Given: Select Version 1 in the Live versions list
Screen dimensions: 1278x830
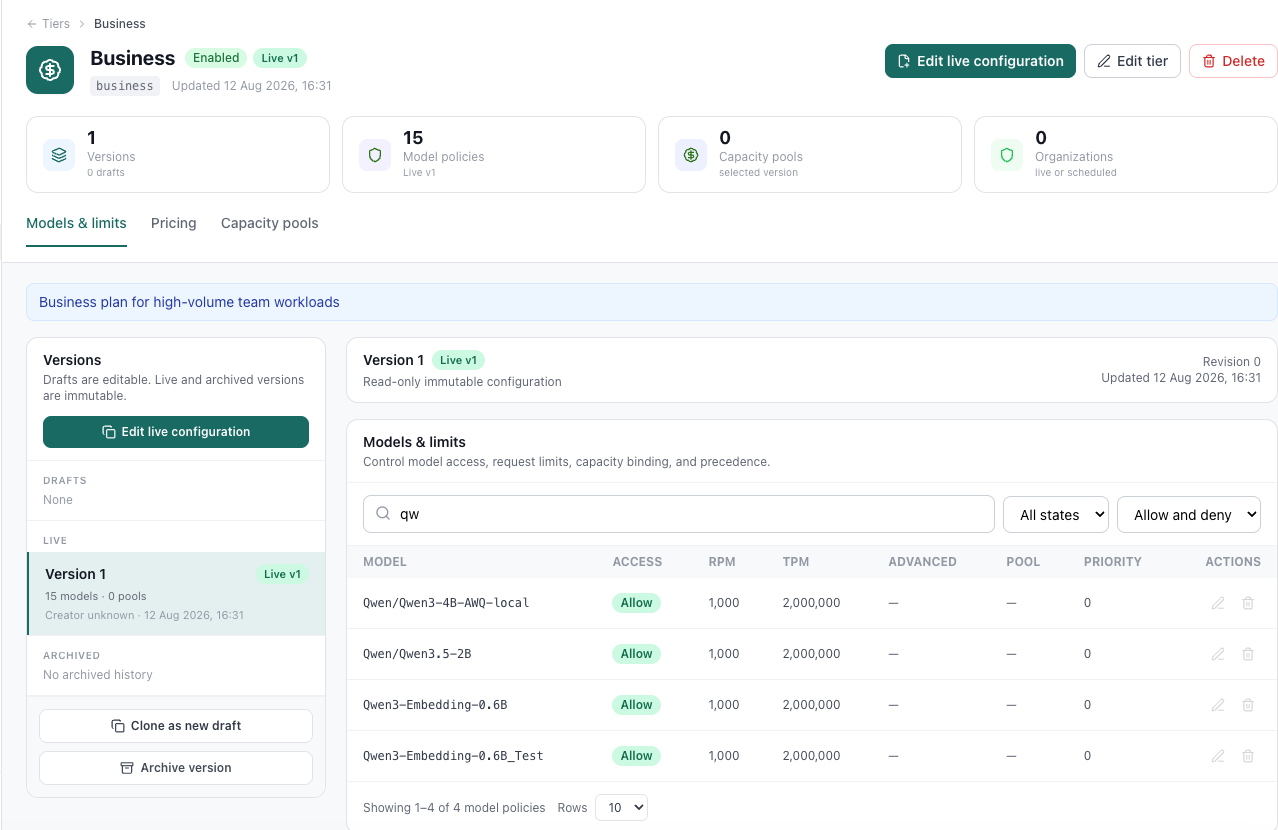Looking at the screenshot, I should coord(176,594).
